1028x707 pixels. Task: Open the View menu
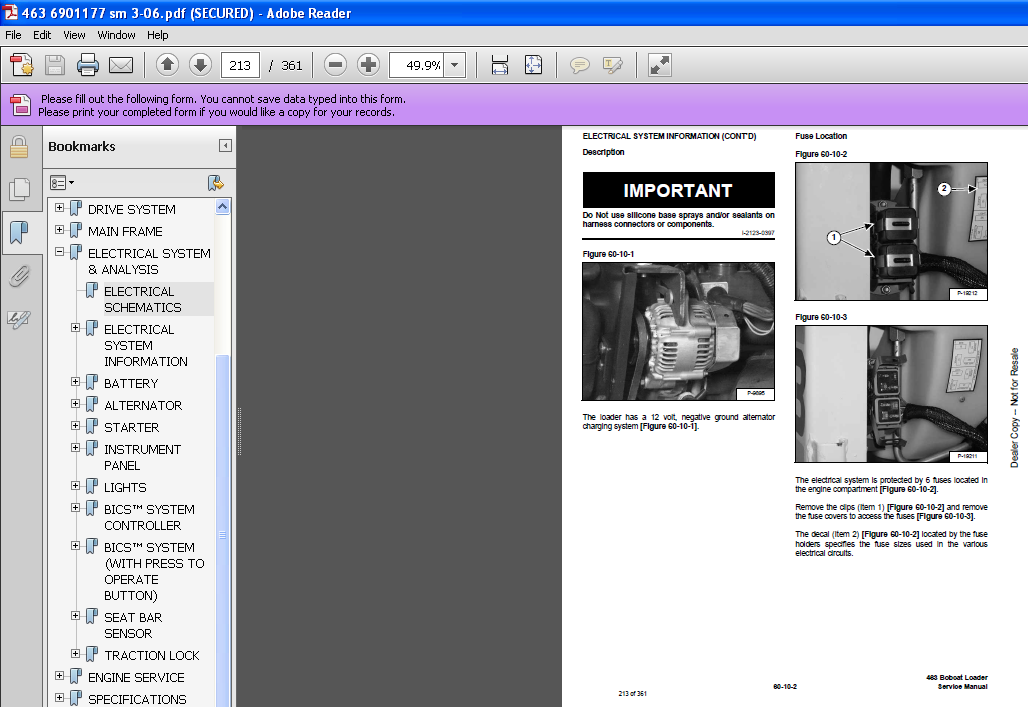tap(74, 35)
